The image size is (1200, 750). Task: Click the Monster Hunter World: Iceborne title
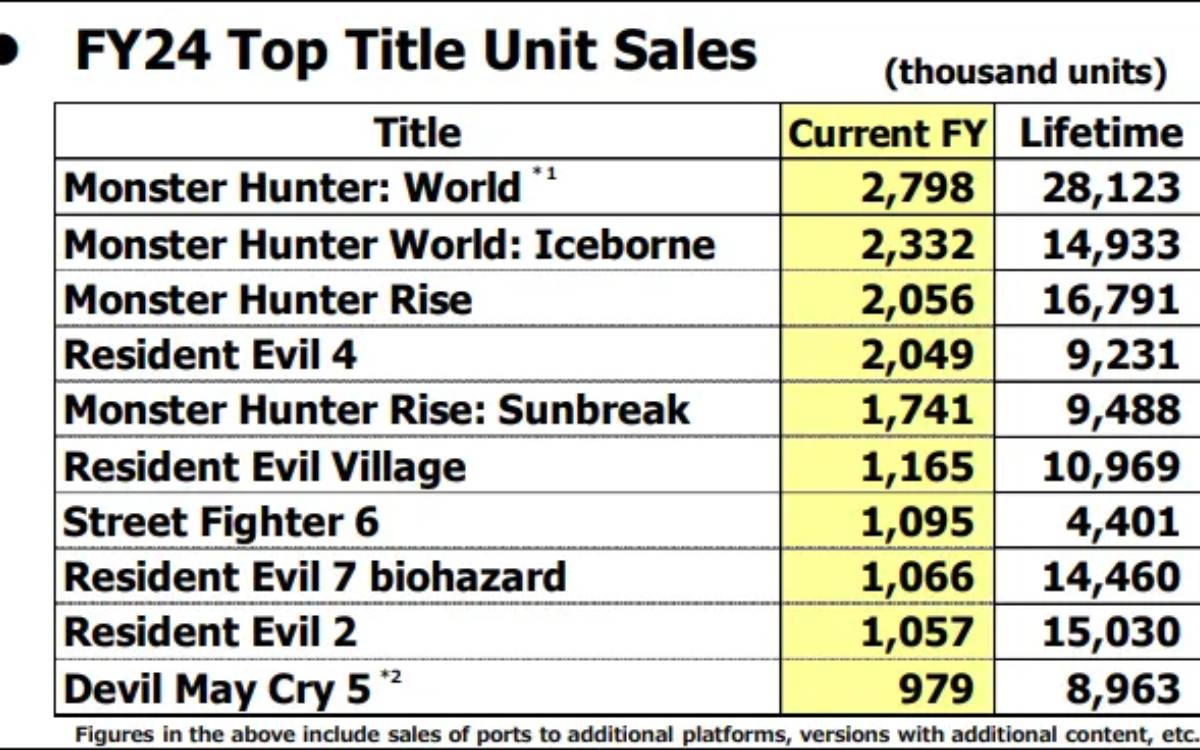click(389, 244)
